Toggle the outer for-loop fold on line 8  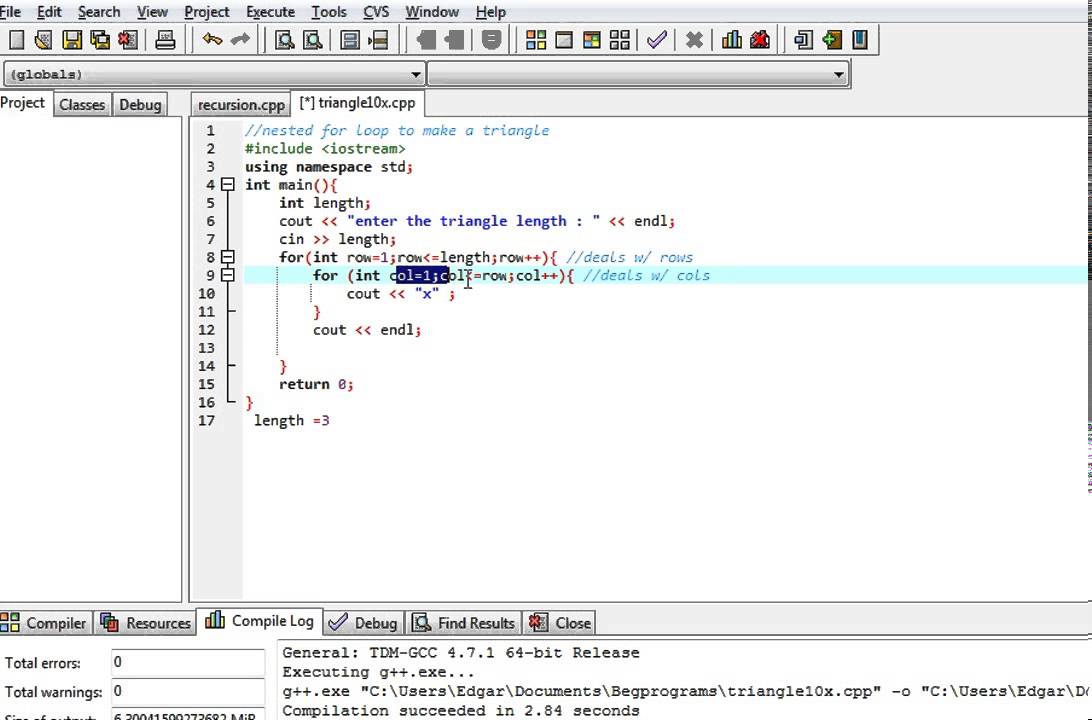(x=228, y=257)
